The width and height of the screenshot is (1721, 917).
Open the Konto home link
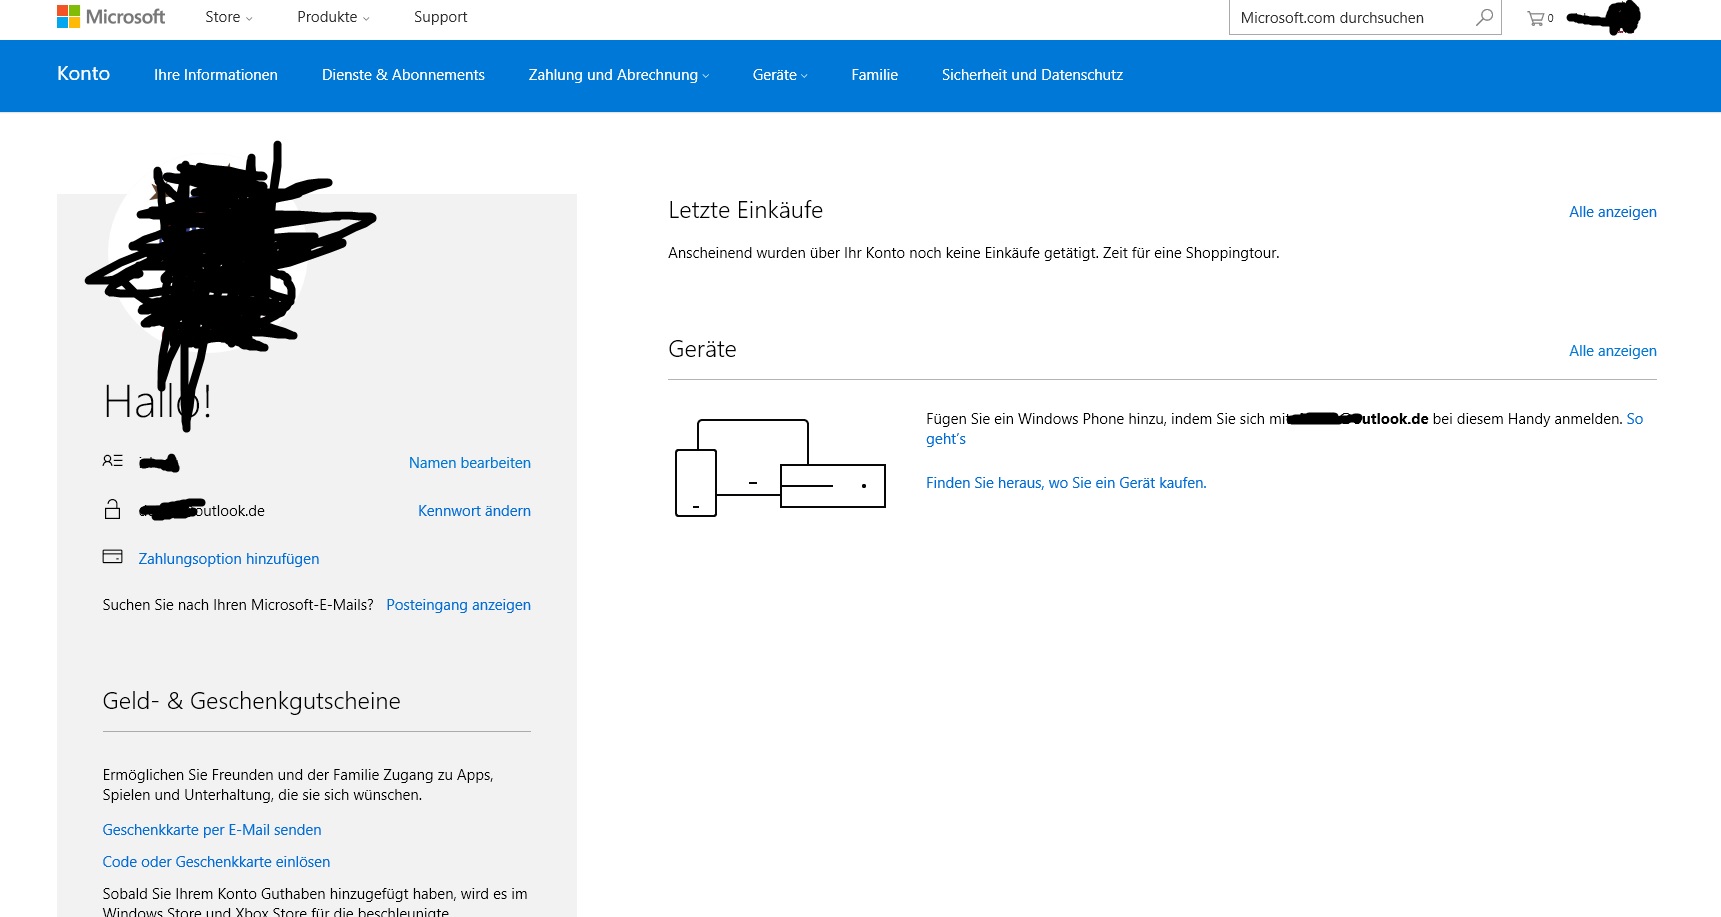(83, 74)
